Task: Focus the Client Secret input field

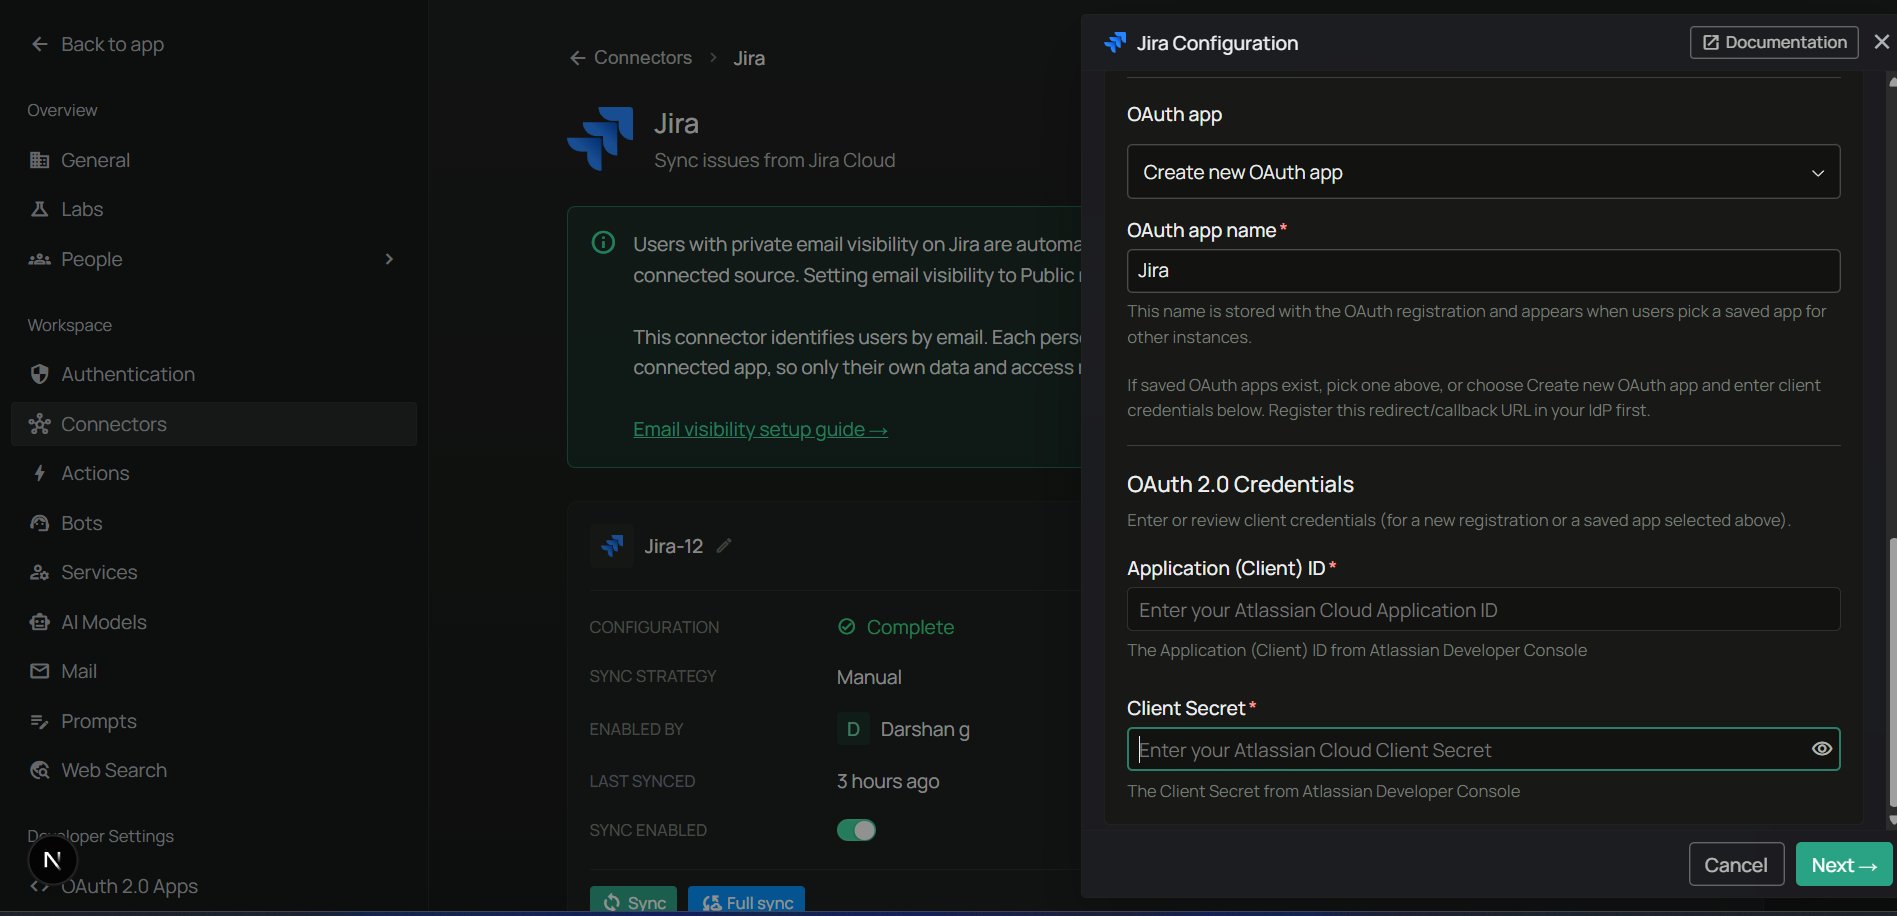Action: coord(1483,749)
